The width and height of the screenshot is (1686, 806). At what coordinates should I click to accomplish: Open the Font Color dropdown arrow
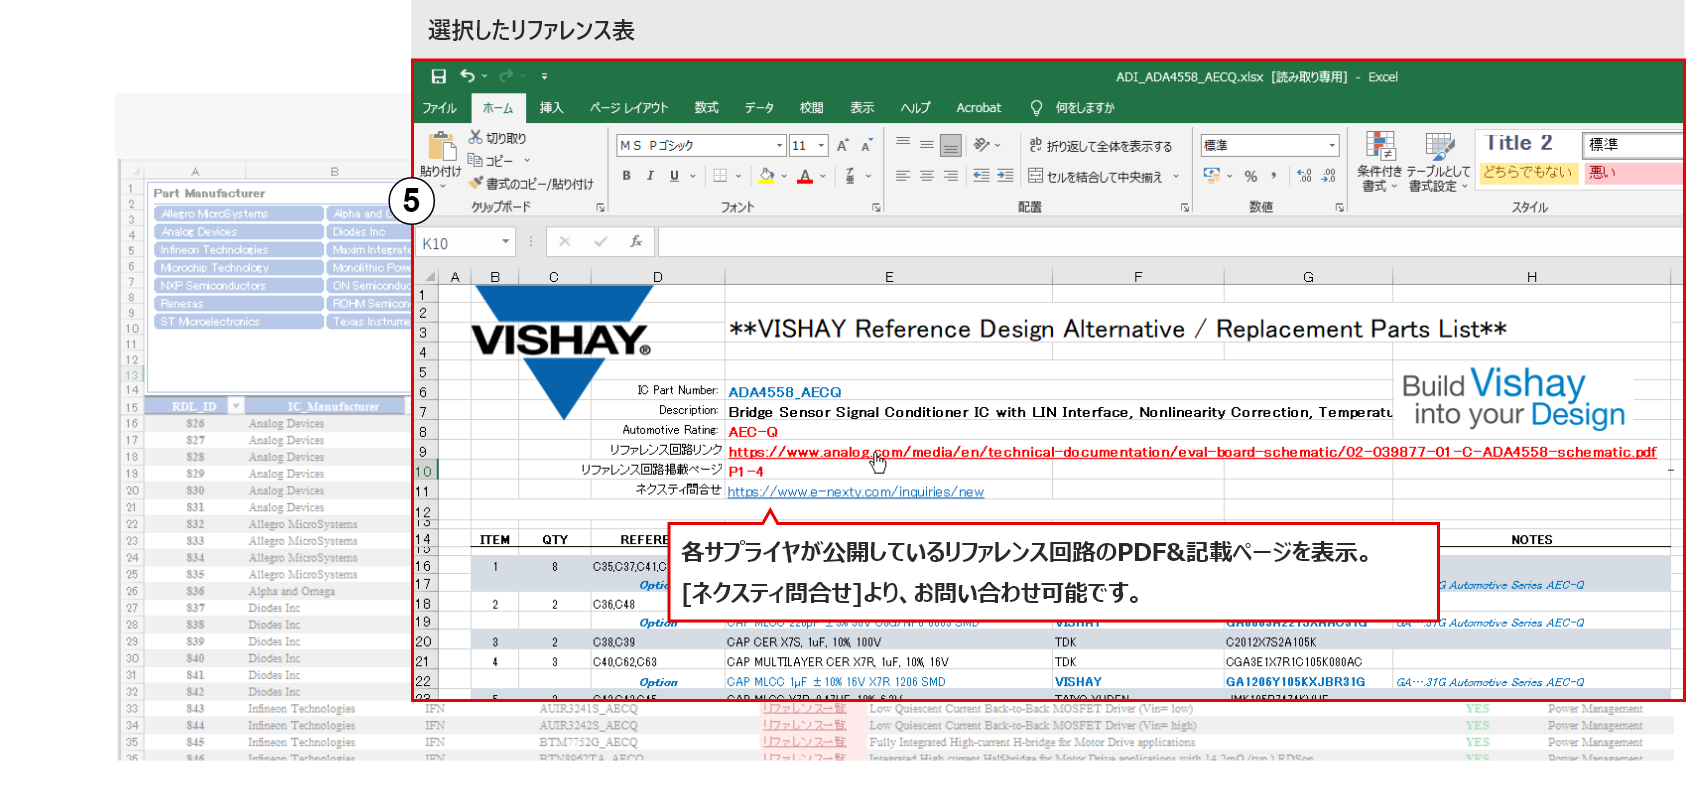(x=823, y=177)
